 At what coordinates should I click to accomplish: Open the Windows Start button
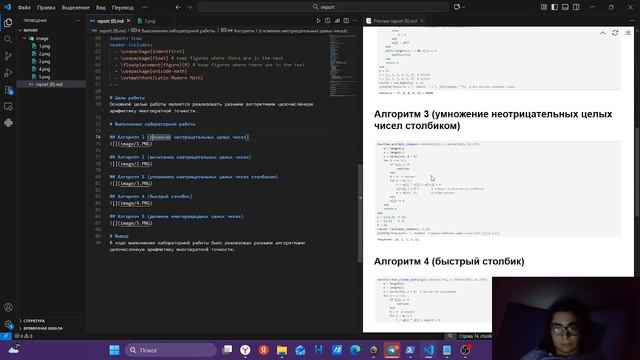[114, 350]
